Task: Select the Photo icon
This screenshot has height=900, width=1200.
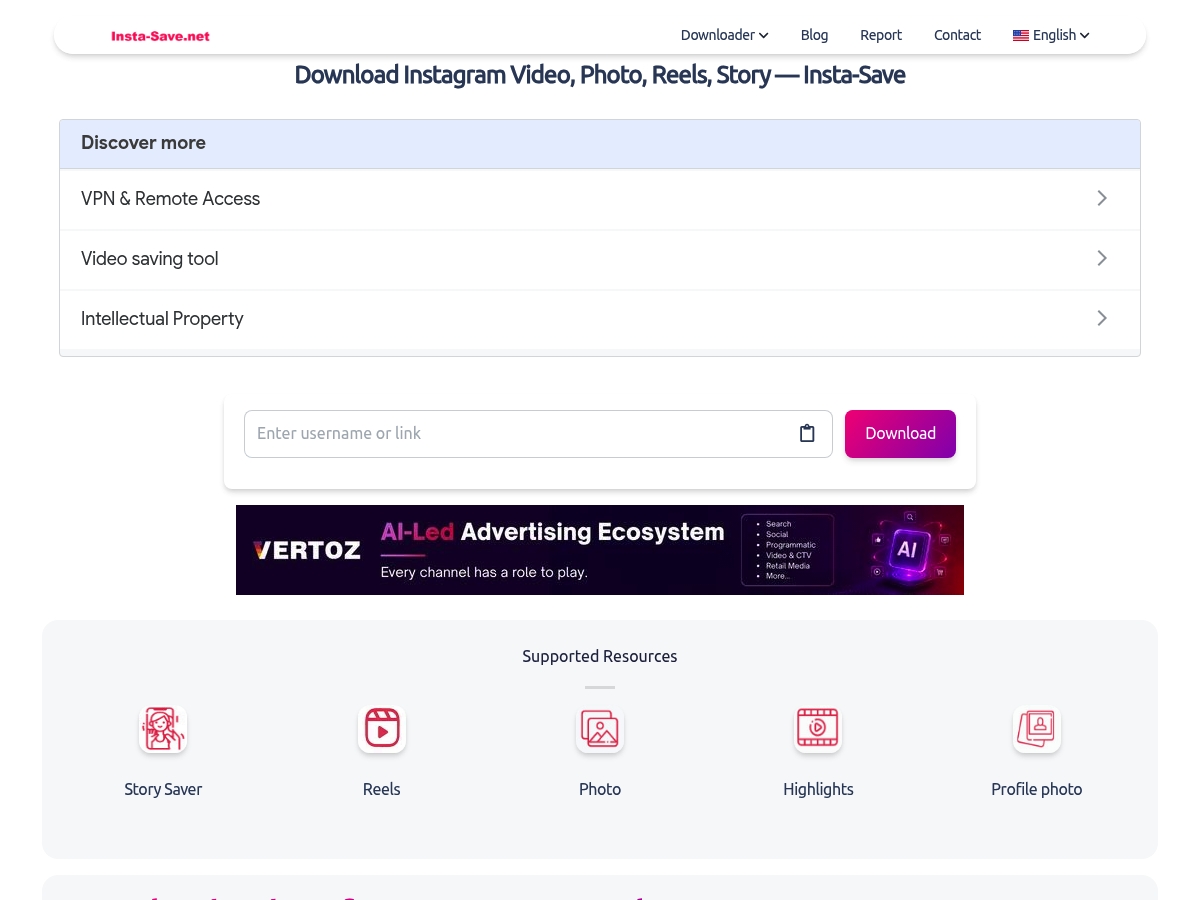Action: [600, 729]
